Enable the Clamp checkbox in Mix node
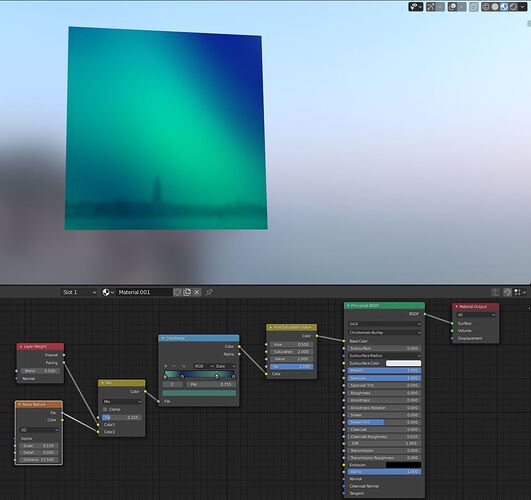Screen dimensions: 531x500 tap(105, 409)
